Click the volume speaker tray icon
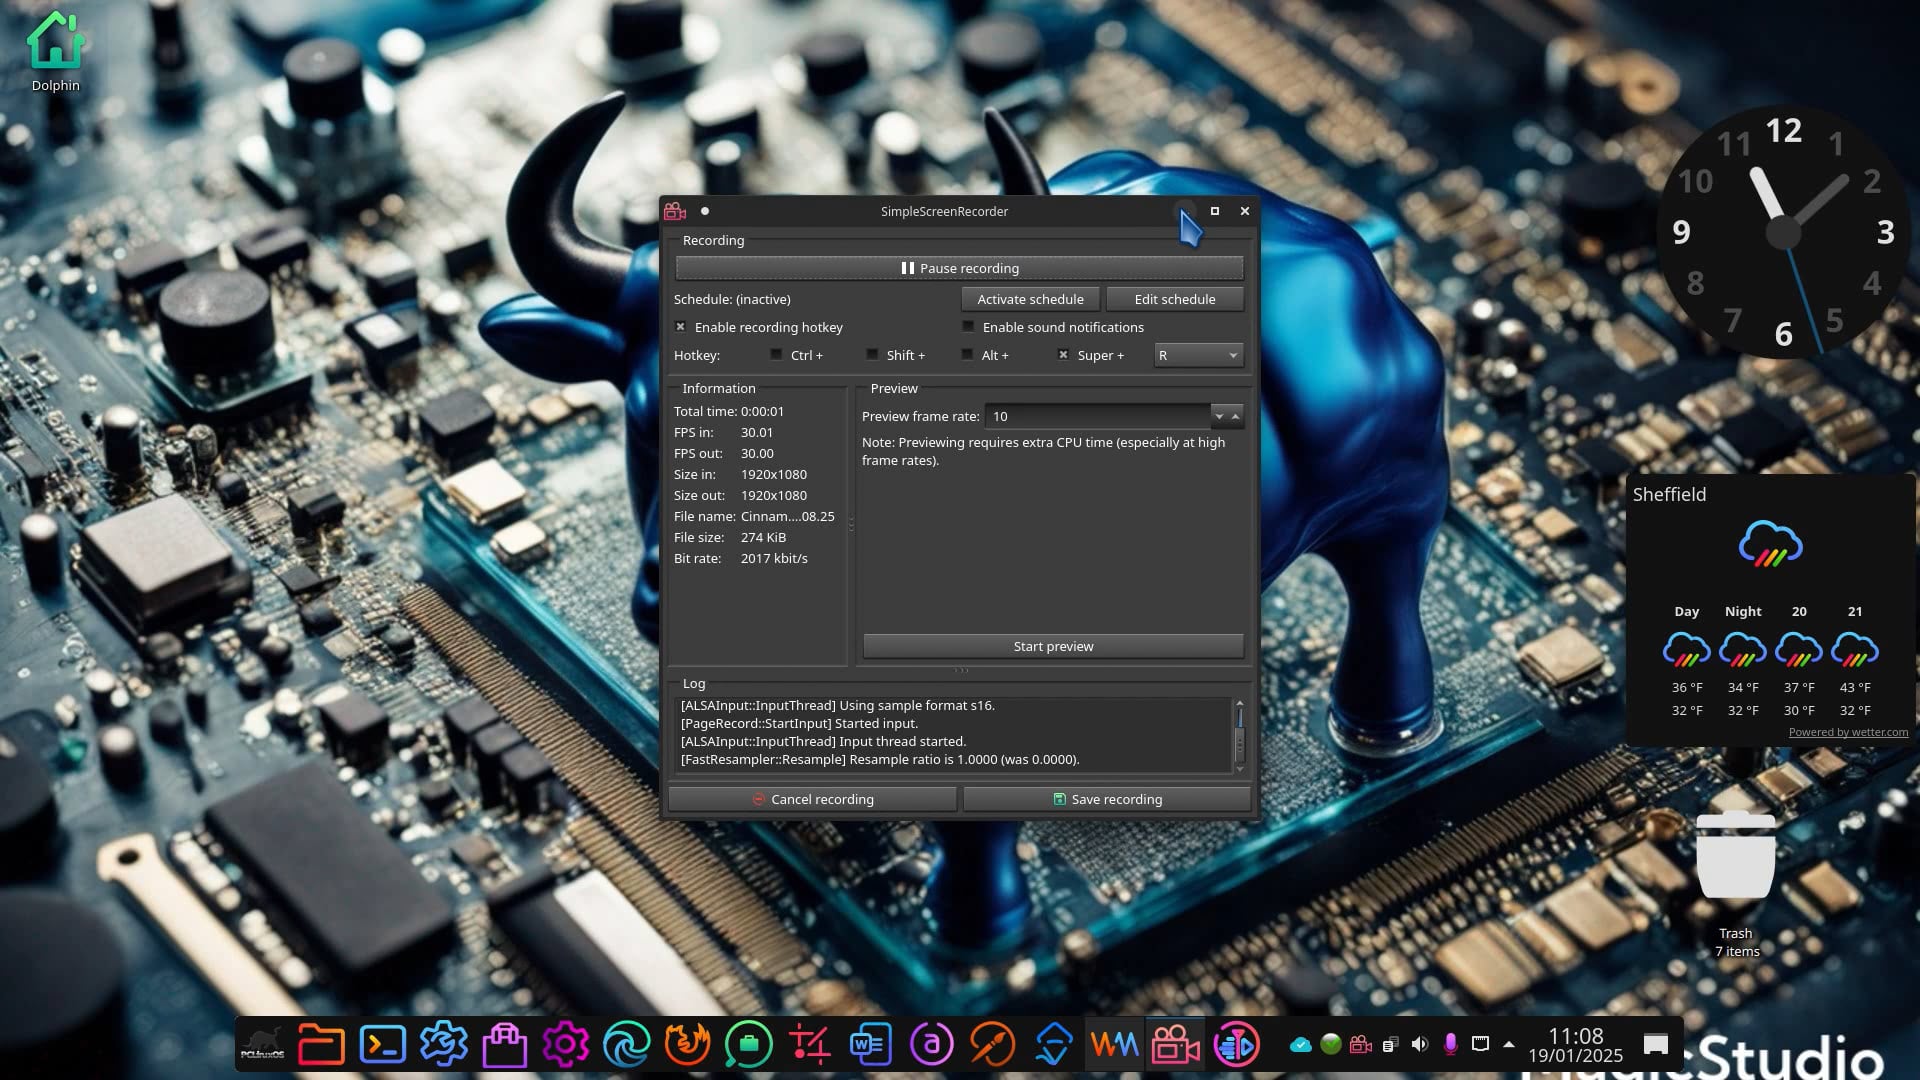 [1420, 1044]
